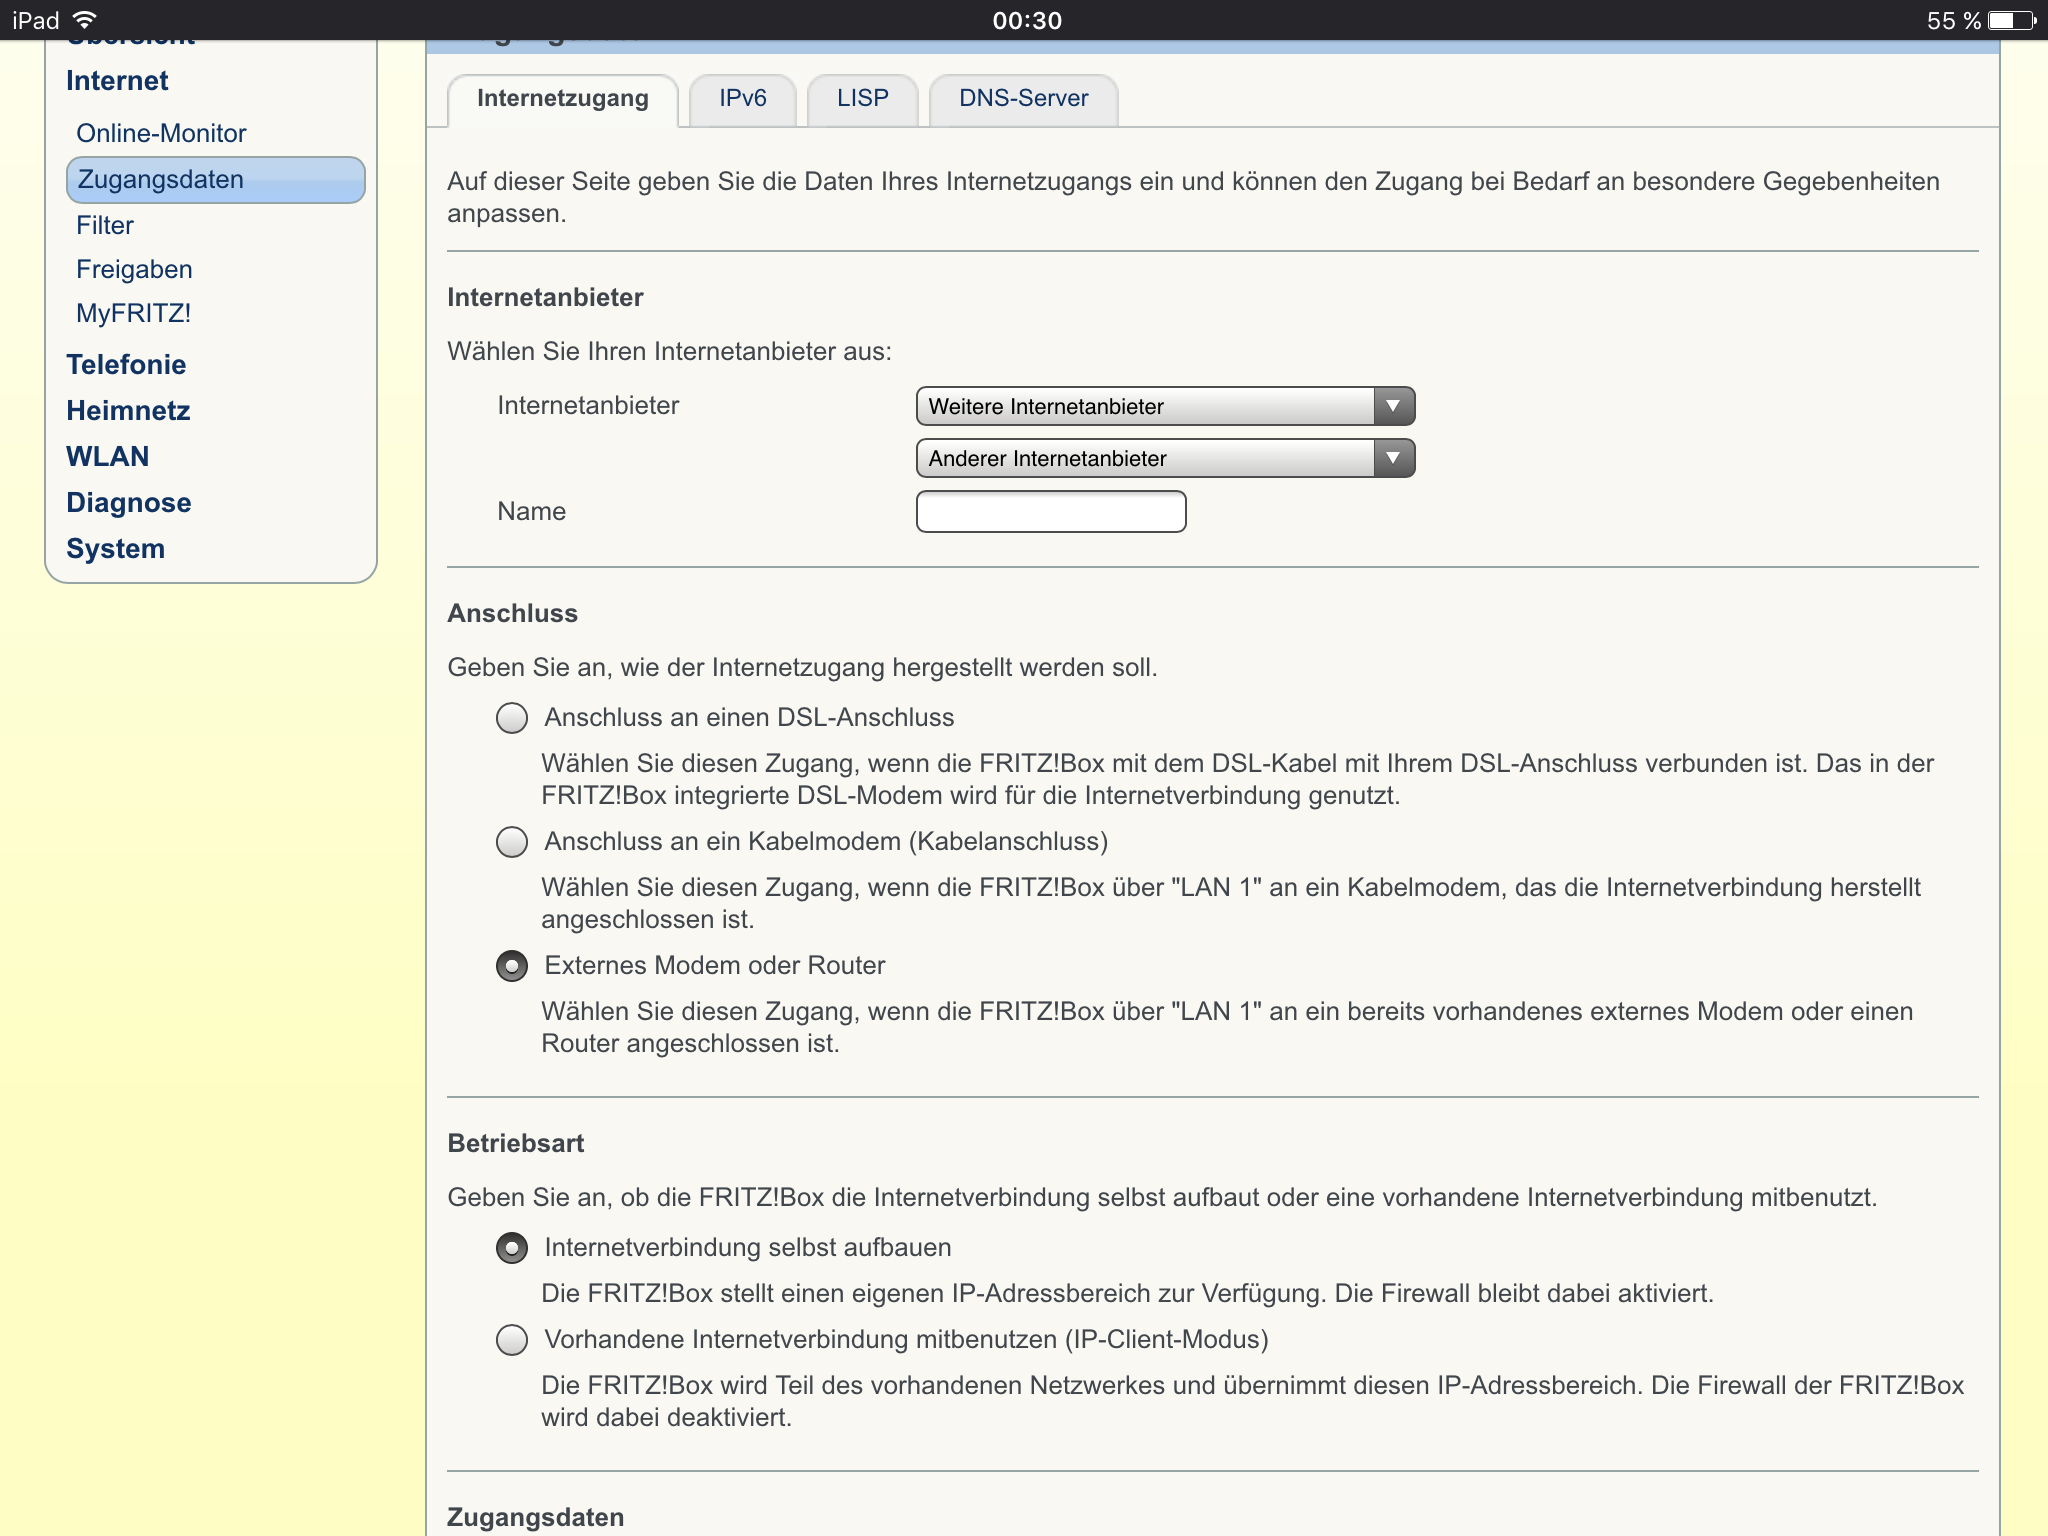The width and height of the screenshot is (2048, 1536).
Task: Select IP-Client-Modus radio button
Action: pyautogui.click(x=512, y=1340)
